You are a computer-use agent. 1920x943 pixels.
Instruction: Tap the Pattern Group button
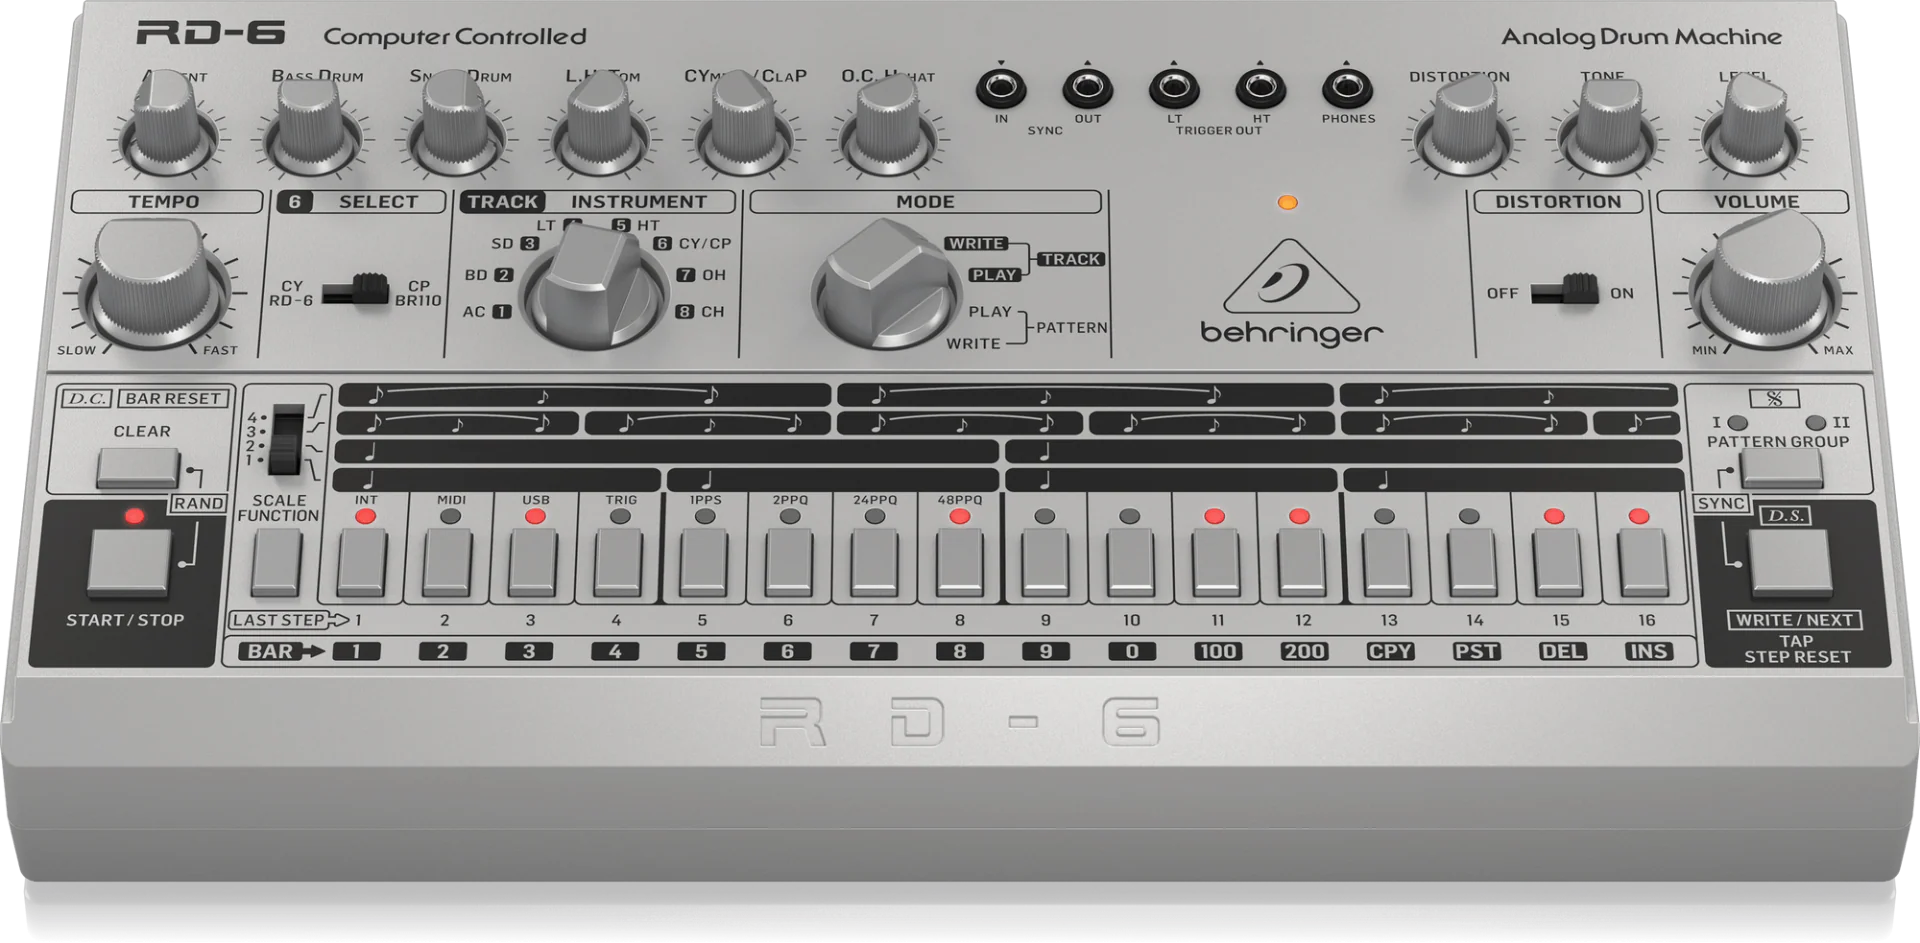click(1781, 467)
